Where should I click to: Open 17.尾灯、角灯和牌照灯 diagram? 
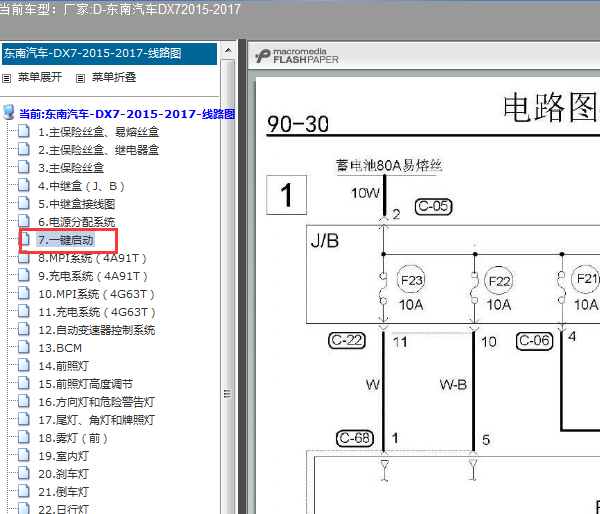tap(96, 420)
